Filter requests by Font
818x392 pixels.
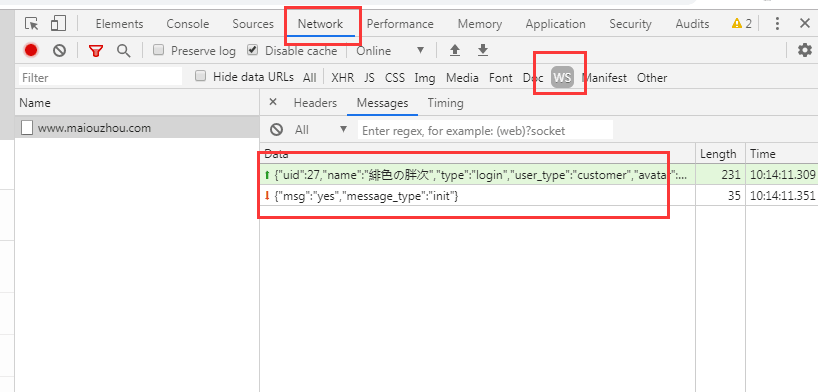(x=501, y=78)
